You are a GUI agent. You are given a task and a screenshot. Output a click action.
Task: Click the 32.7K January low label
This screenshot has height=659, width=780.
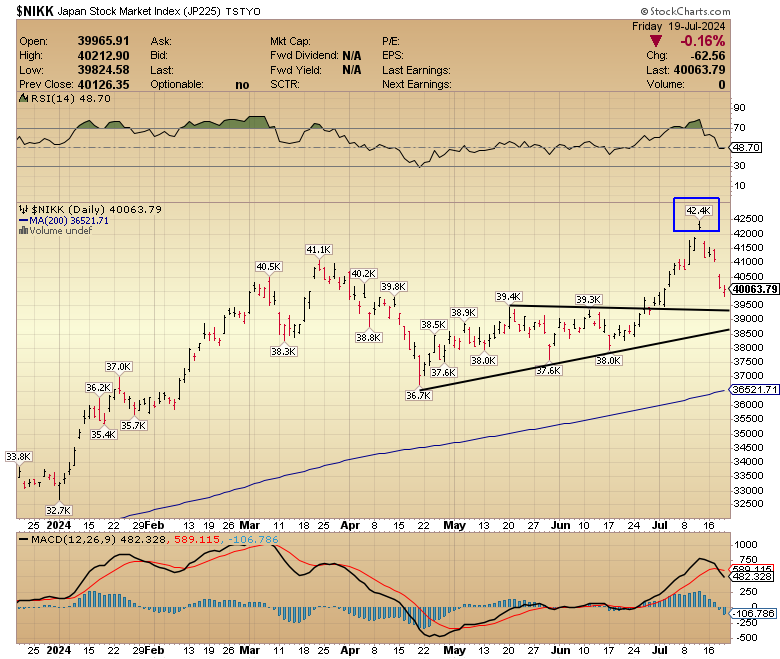[x=59, y=510]
